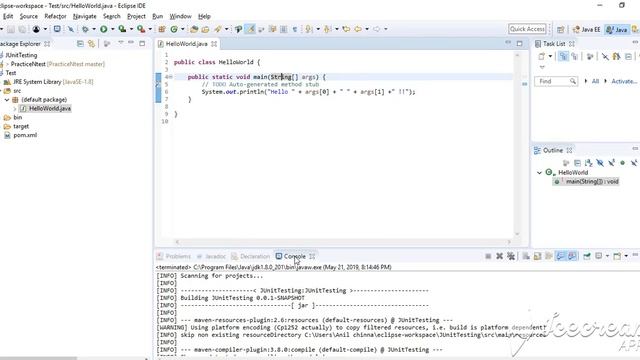
Task: Hide static members in Outline
Action: [611, 163]
